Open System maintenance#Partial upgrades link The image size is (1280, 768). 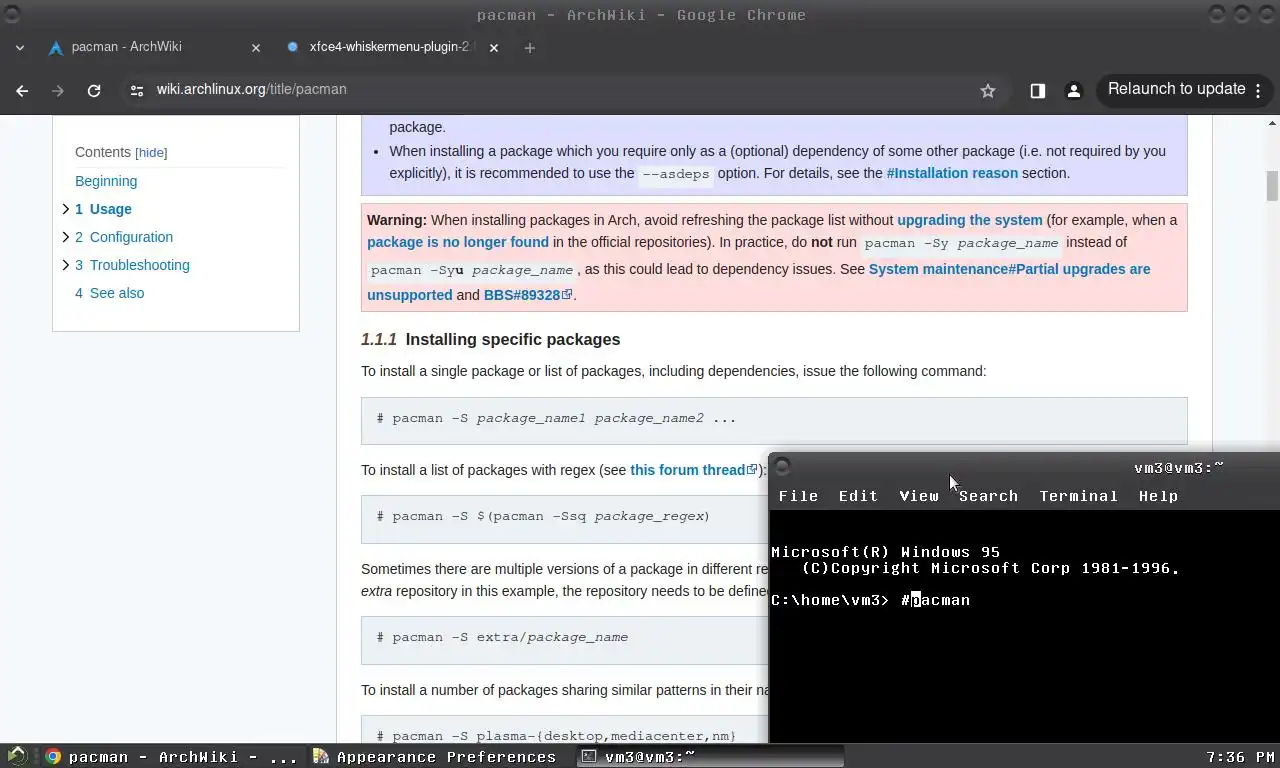point(1009,269)
